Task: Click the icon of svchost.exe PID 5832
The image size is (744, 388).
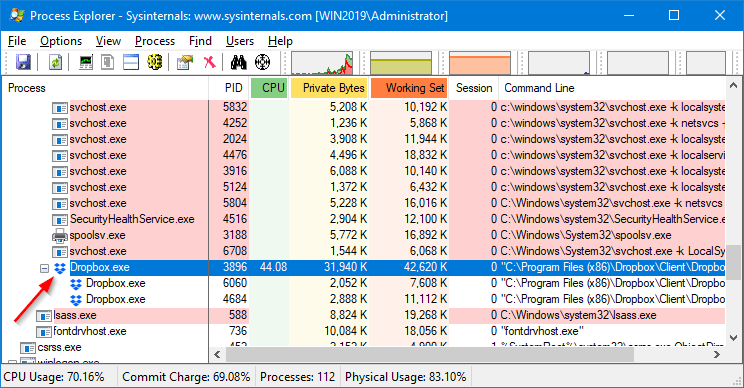Action: coord(60,108)
